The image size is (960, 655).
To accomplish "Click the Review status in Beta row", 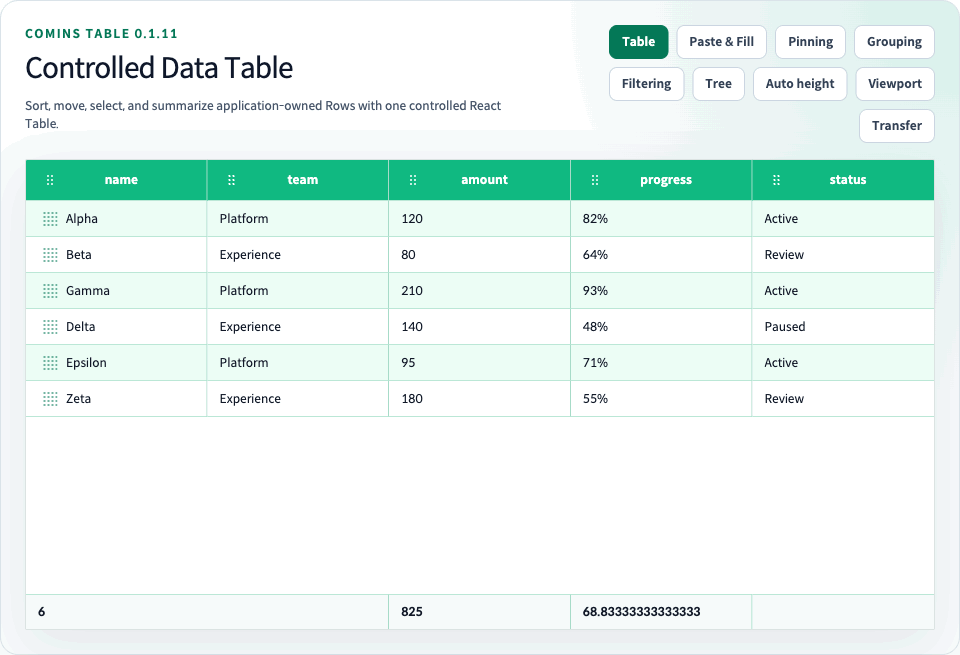I will coord(843,255).
